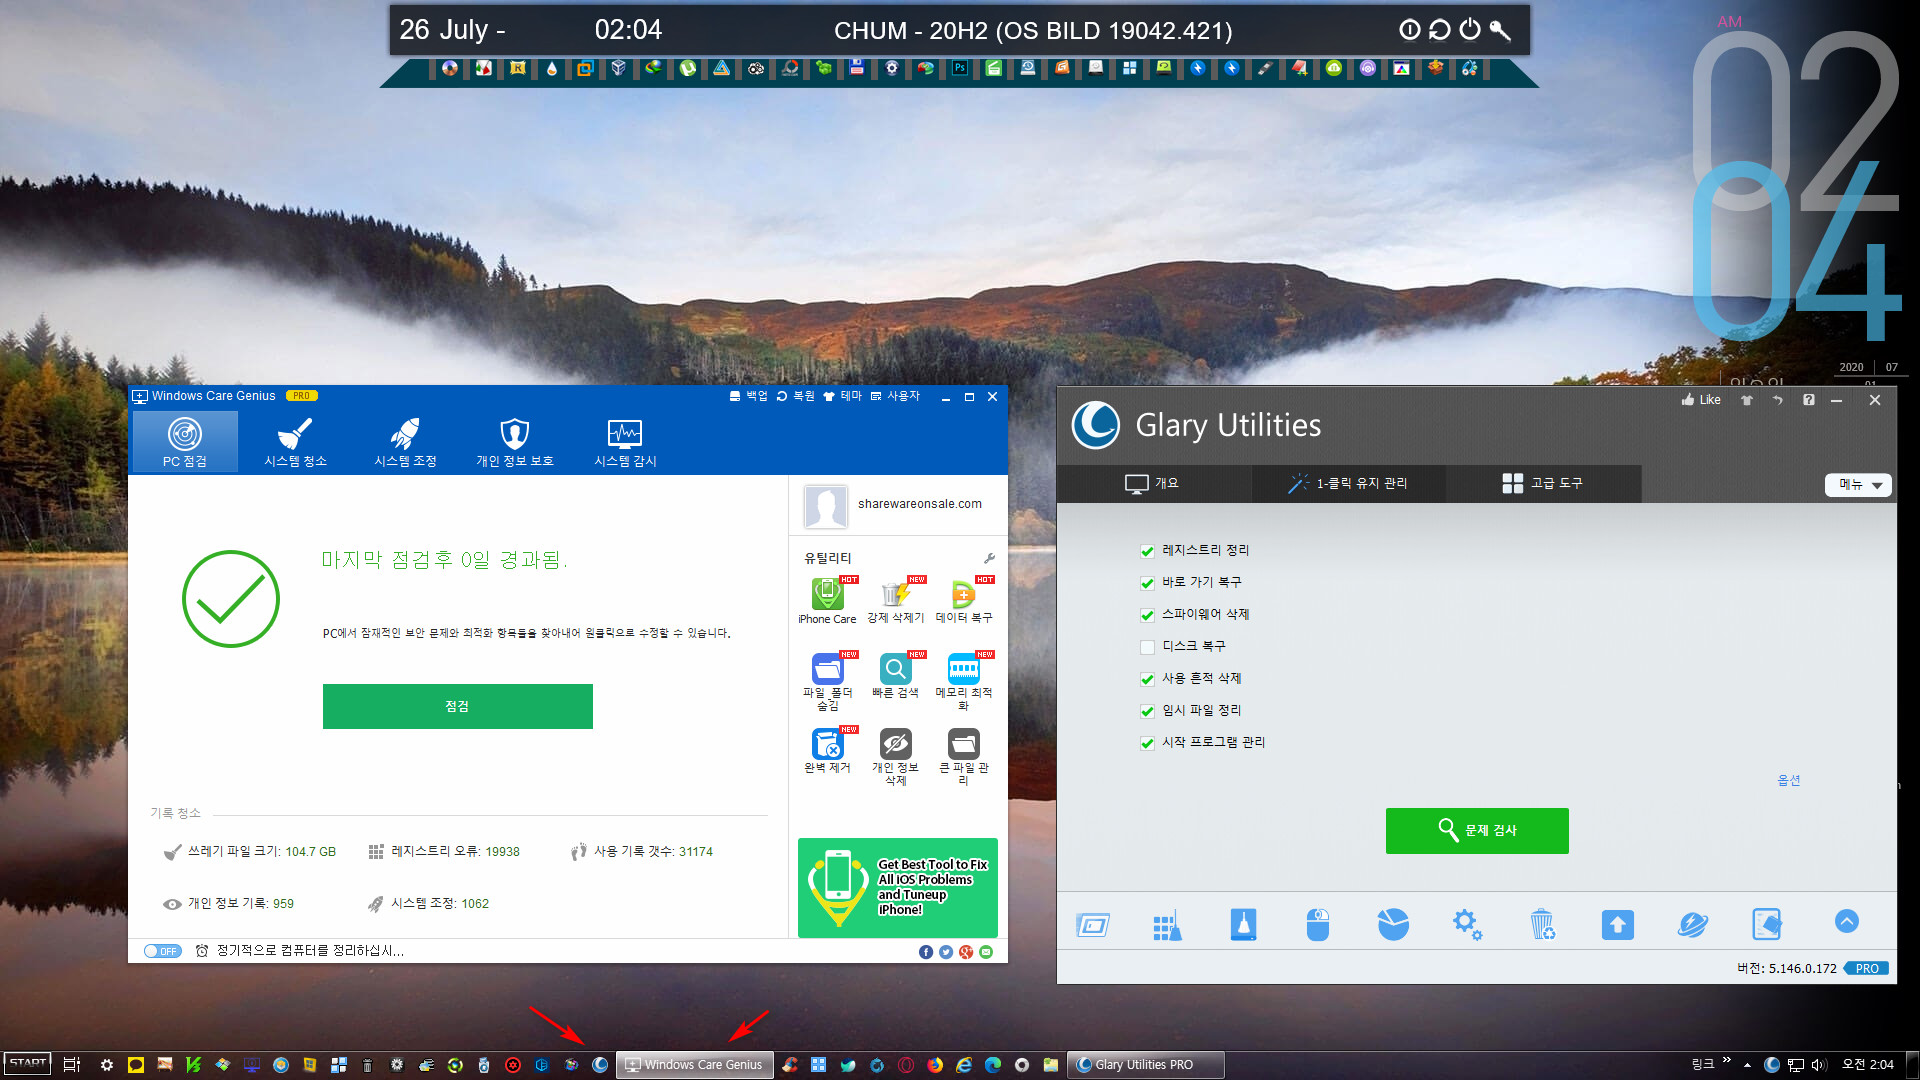Open the 개인 정보 삭제 utility

[x=896, y=756]
